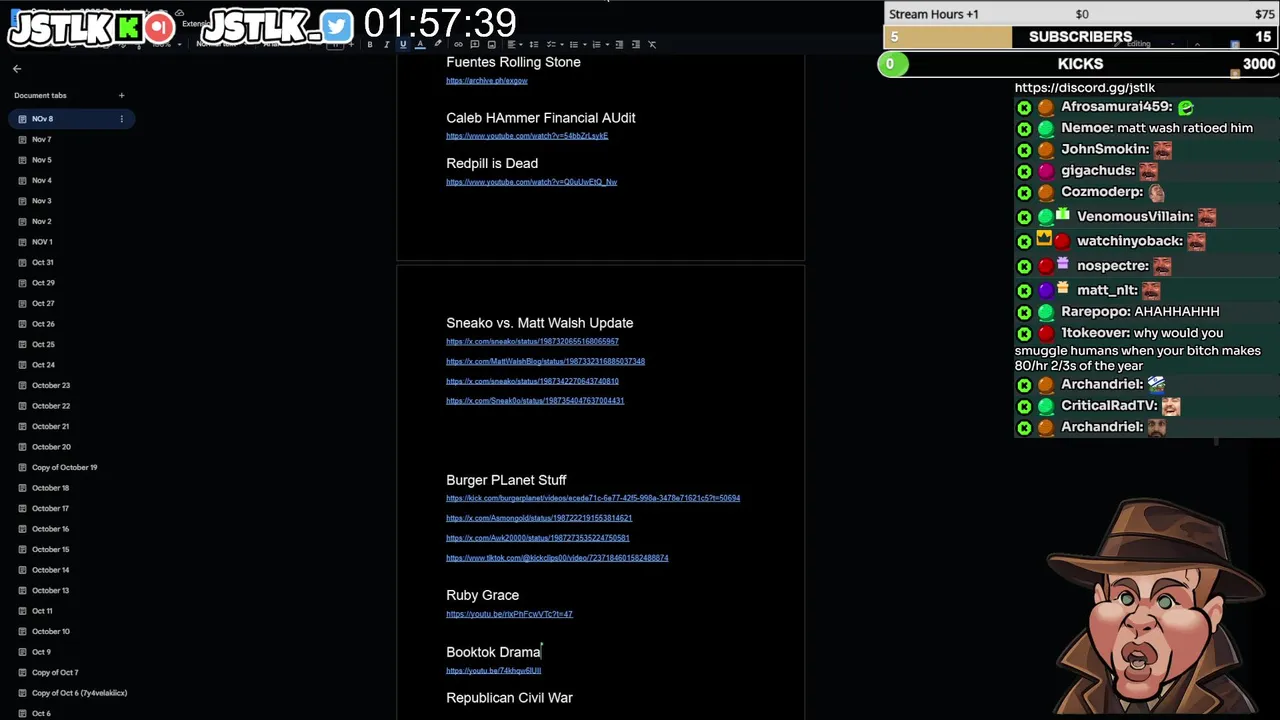
Task: Click the insert link icon
Action: pos(458,44)
